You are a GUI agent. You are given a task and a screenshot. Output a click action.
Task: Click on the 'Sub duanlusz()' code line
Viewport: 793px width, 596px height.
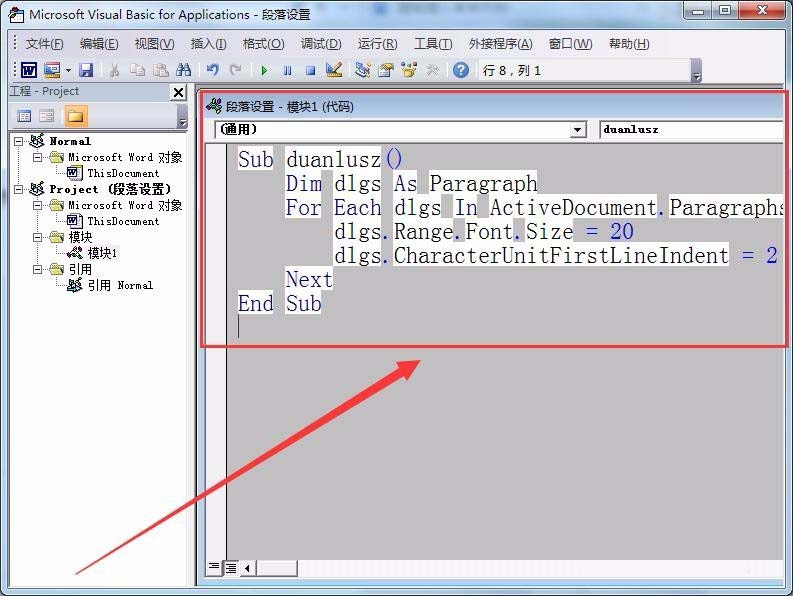[x=320, y=159]
